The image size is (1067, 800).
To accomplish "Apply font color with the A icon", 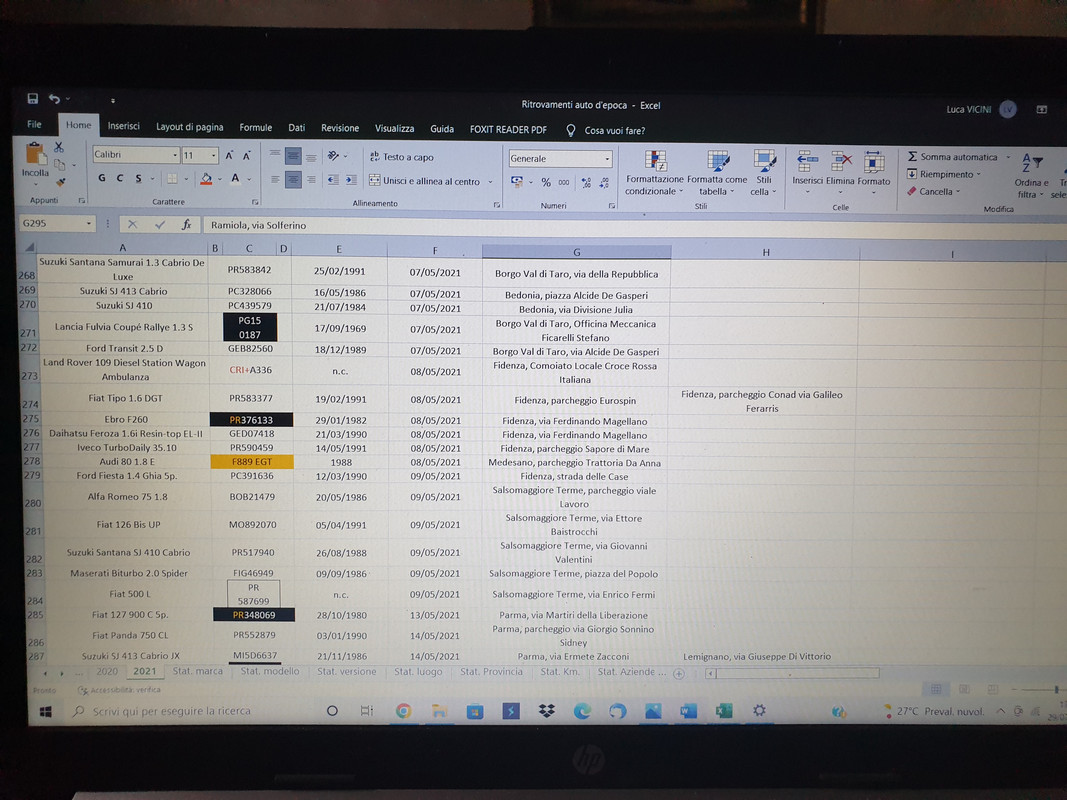I will point(235,179).
